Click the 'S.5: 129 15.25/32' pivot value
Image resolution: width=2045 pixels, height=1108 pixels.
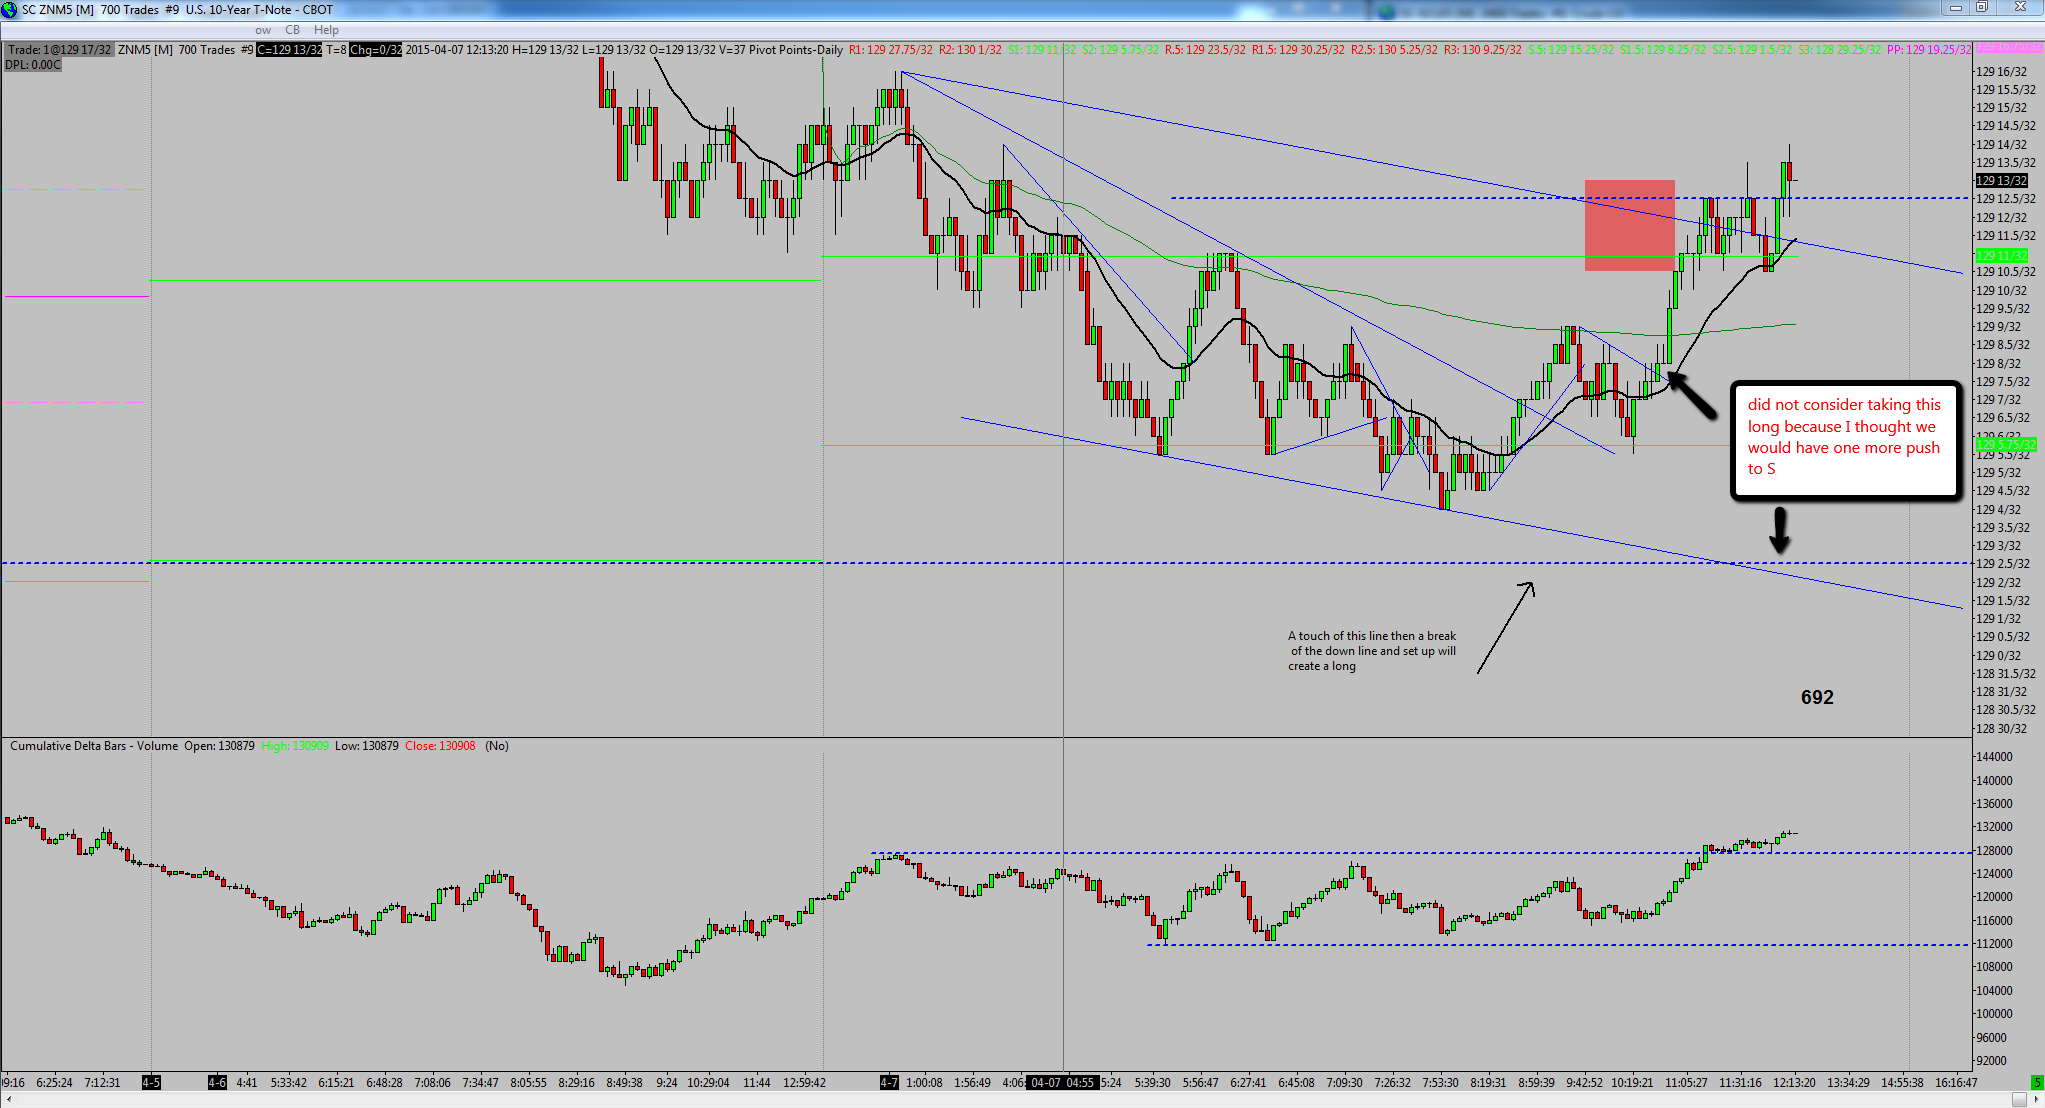1570,50
